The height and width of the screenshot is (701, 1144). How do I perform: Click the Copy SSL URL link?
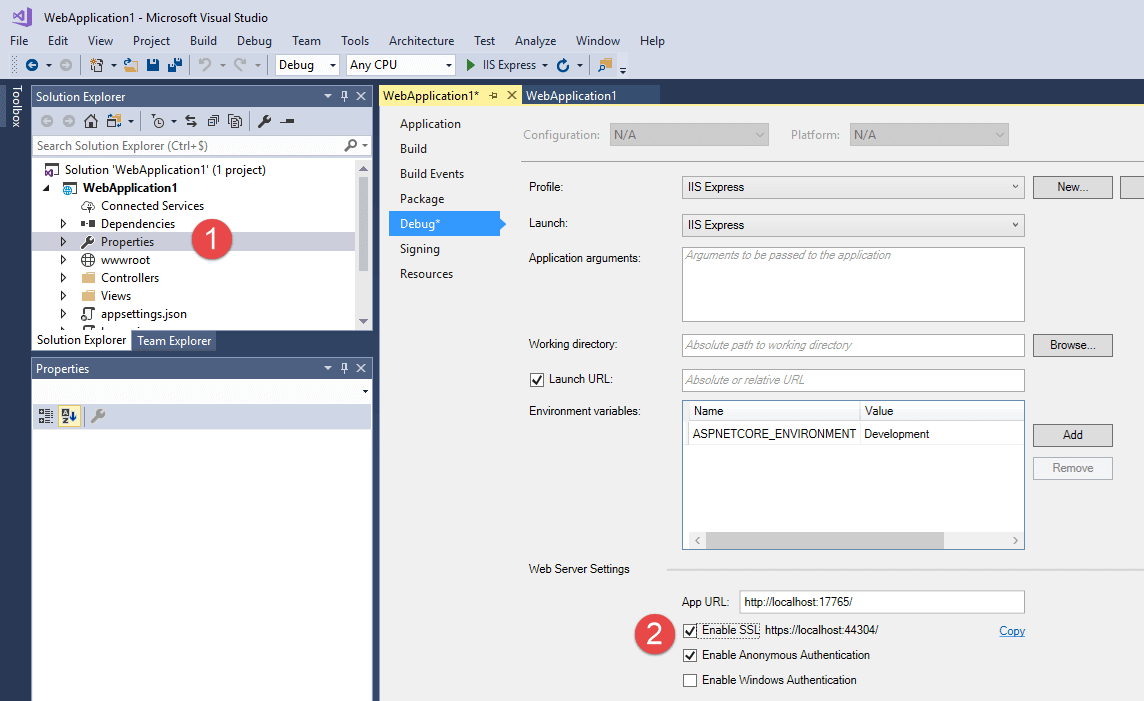pyautogui.click(x=1011, y=631)
